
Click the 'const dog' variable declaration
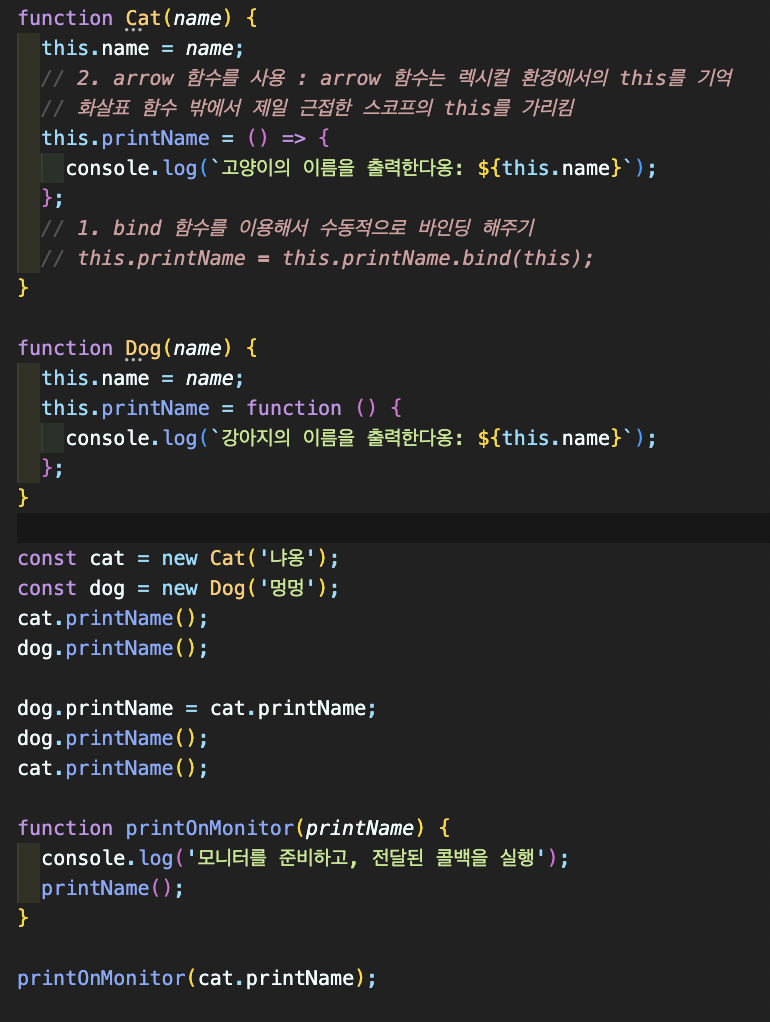(71, 588)
